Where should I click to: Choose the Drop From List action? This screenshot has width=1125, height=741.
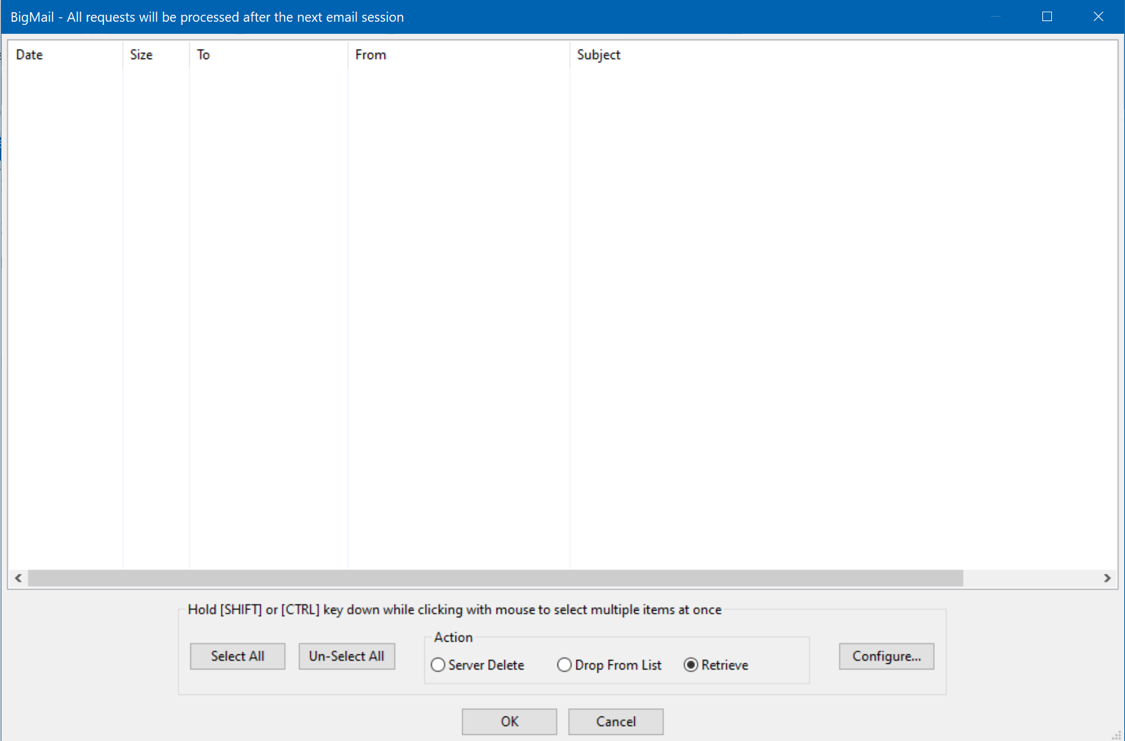609,665
